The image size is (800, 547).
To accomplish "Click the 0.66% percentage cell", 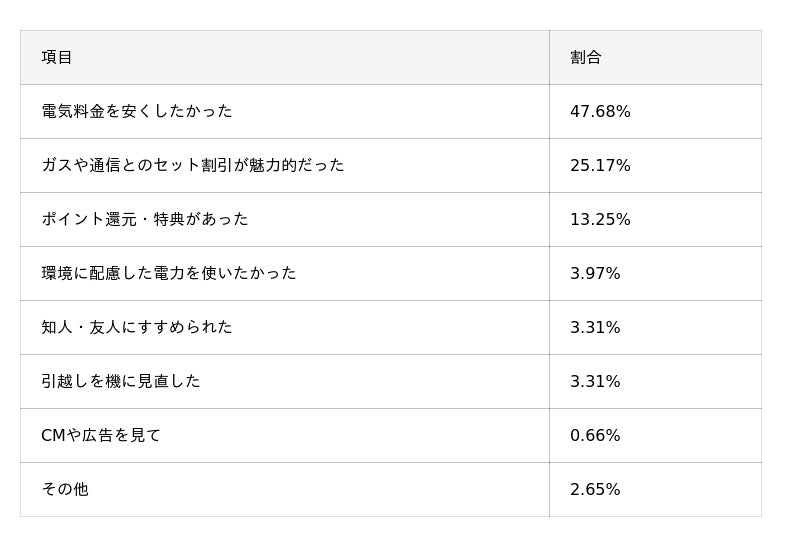I will [595, 435].
